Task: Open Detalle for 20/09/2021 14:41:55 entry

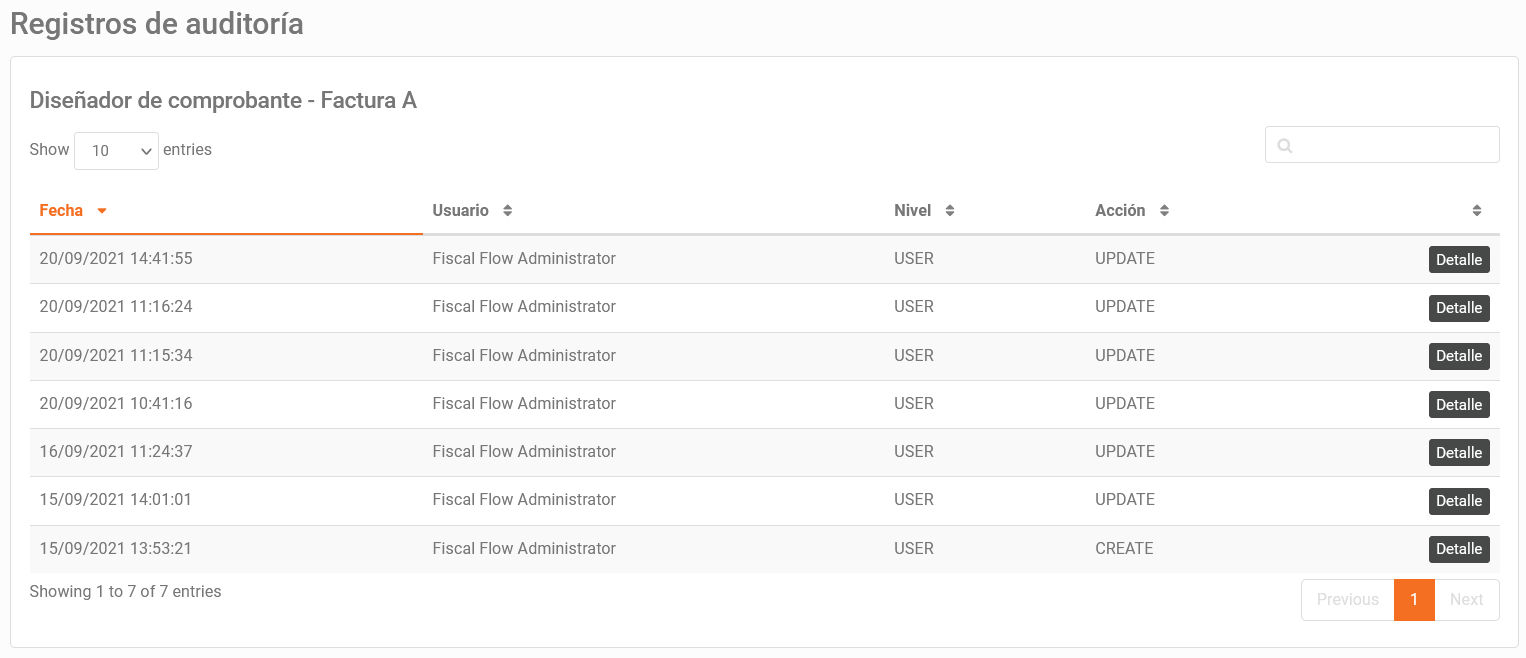Action: [1459, 260]
